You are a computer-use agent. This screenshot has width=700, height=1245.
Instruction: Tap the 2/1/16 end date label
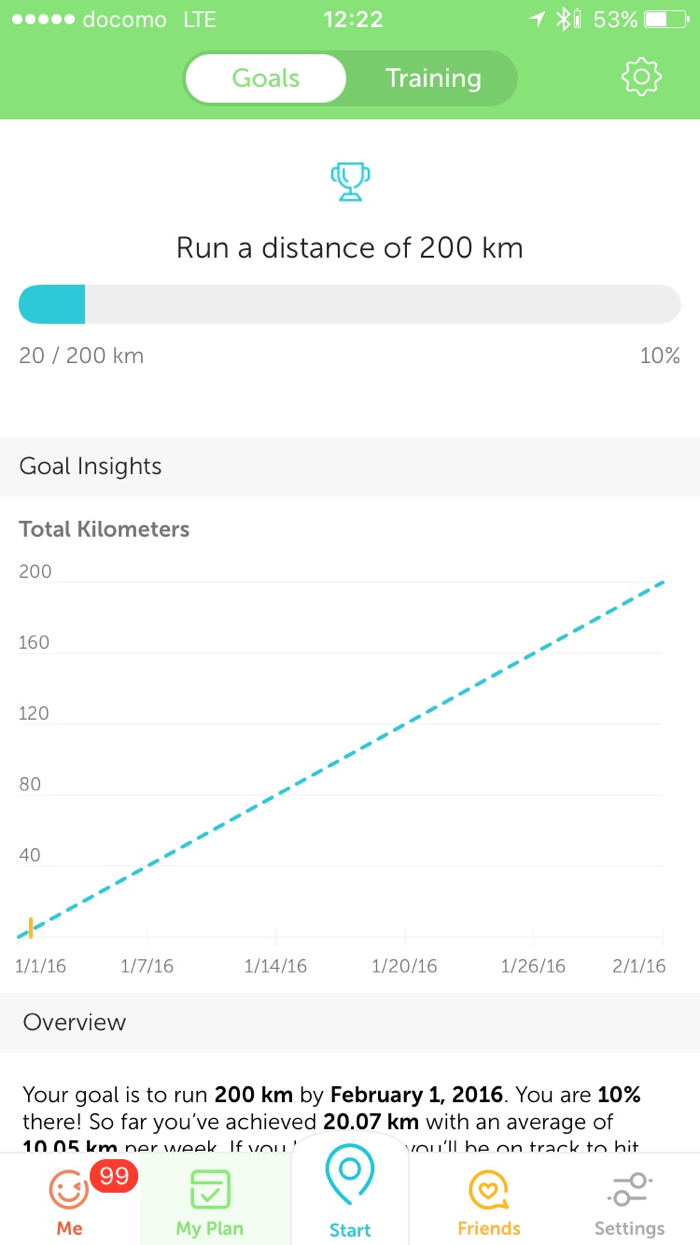coord(639,966)
